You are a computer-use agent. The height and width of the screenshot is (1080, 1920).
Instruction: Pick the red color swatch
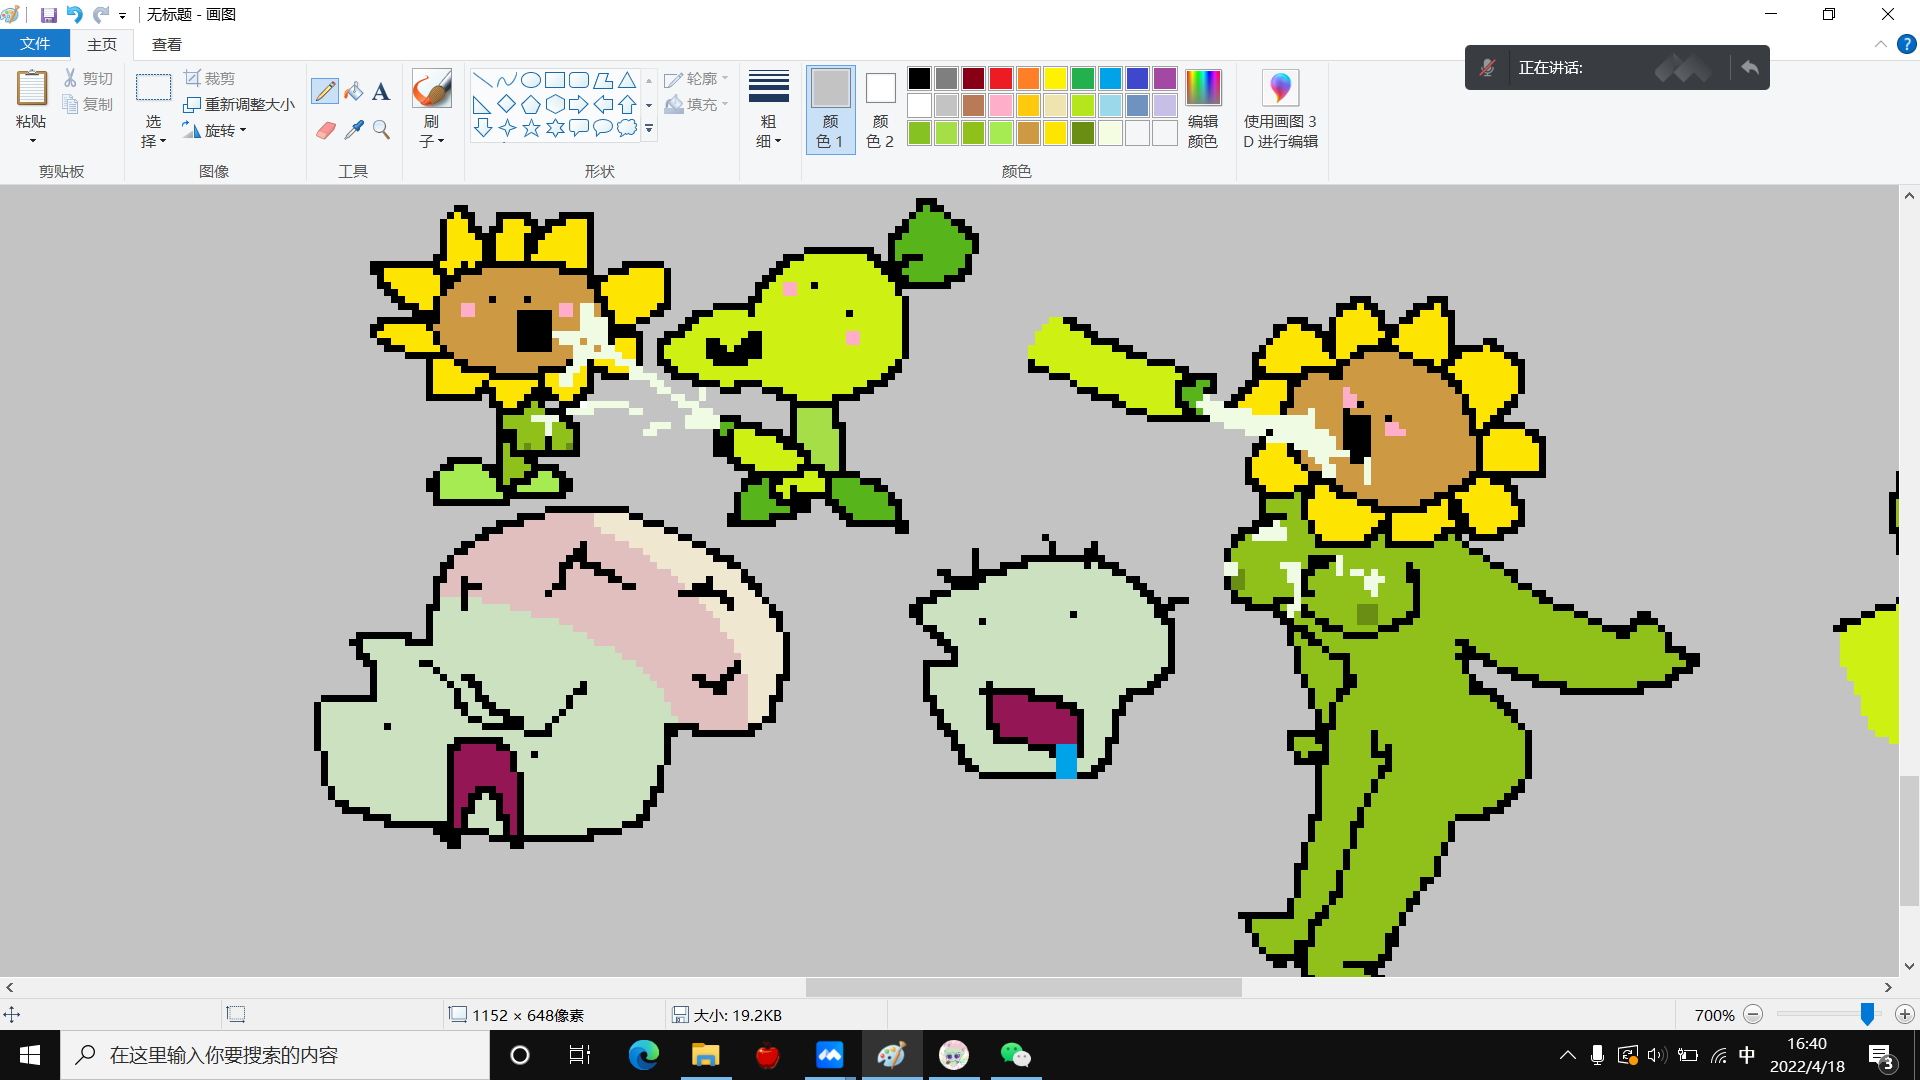pos(1001,78)
